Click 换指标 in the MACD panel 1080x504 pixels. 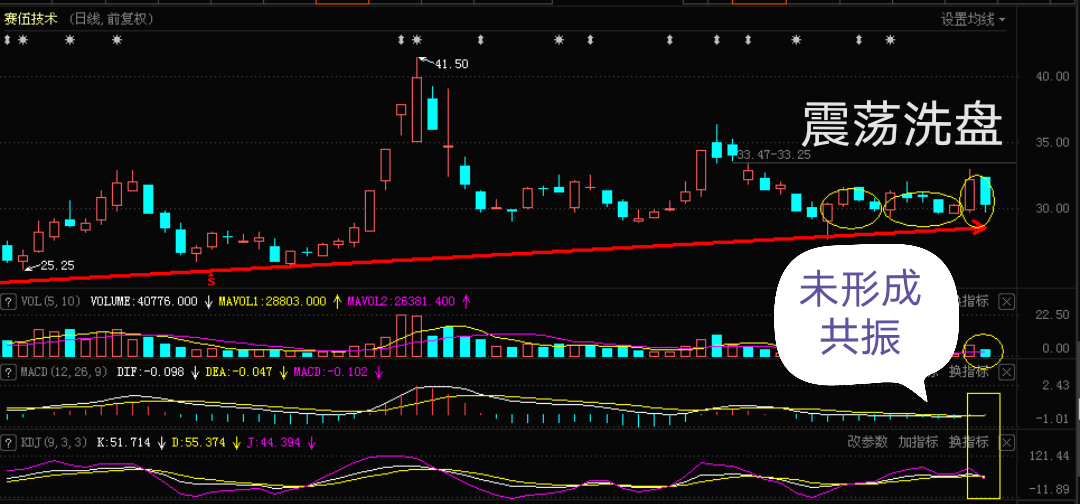tap(968, 372)
